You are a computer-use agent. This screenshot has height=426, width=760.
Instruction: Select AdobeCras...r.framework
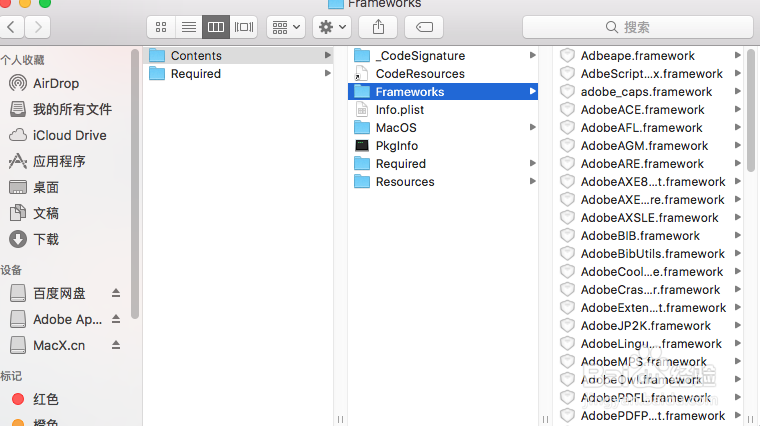(649, 290)
